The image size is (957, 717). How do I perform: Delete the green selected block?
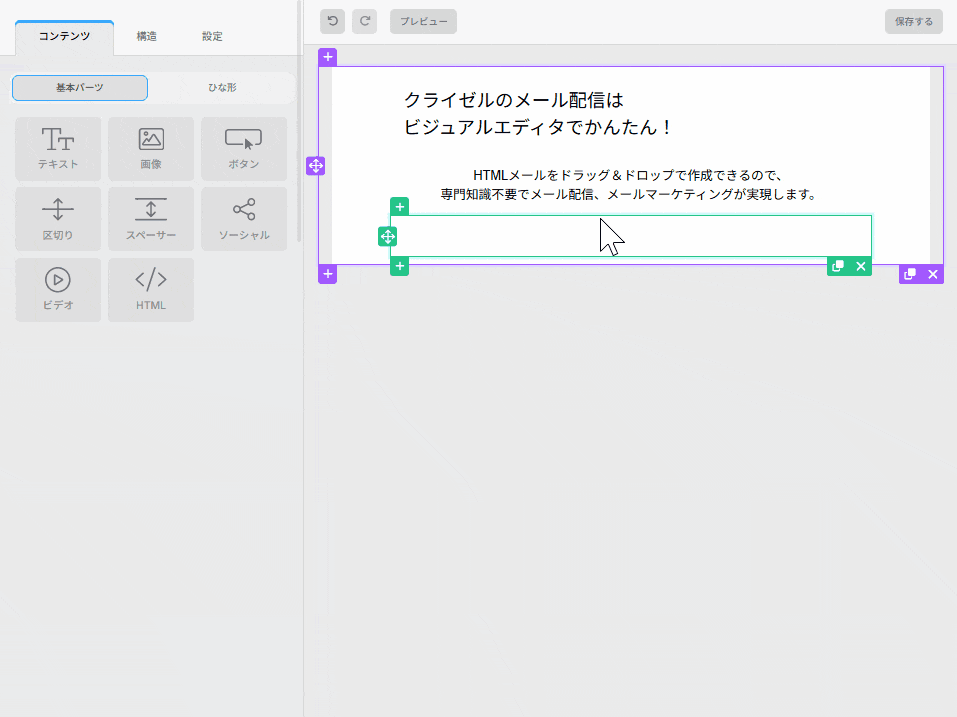coord(861,266)
